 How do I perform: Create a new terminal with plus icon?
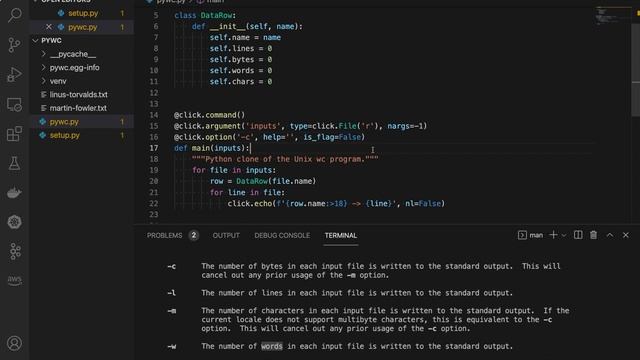pos(553,235)
